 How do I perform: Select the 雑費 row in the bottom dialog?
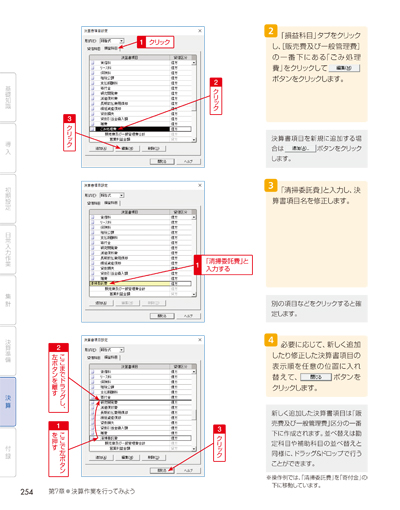(140, 433)
